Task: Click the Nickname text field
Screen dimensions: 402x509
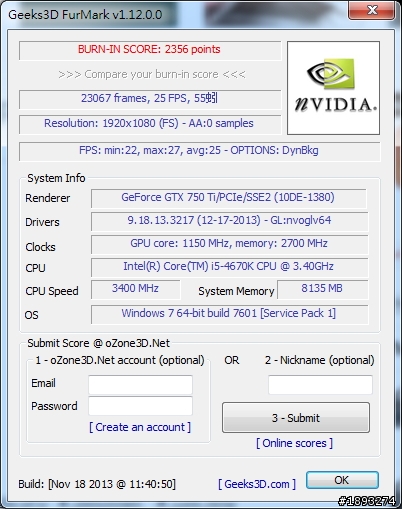Action: pos(320,384)
